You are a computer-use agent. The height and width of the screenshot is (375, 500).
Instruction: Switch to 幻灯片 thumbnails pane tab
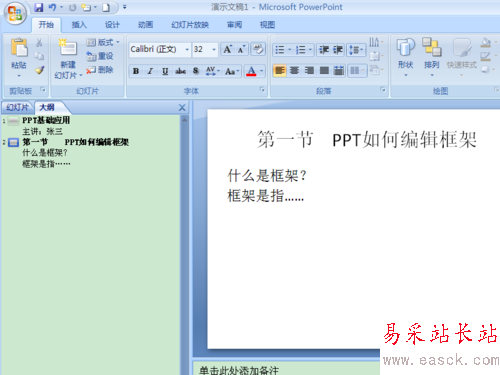click(17, 107)
